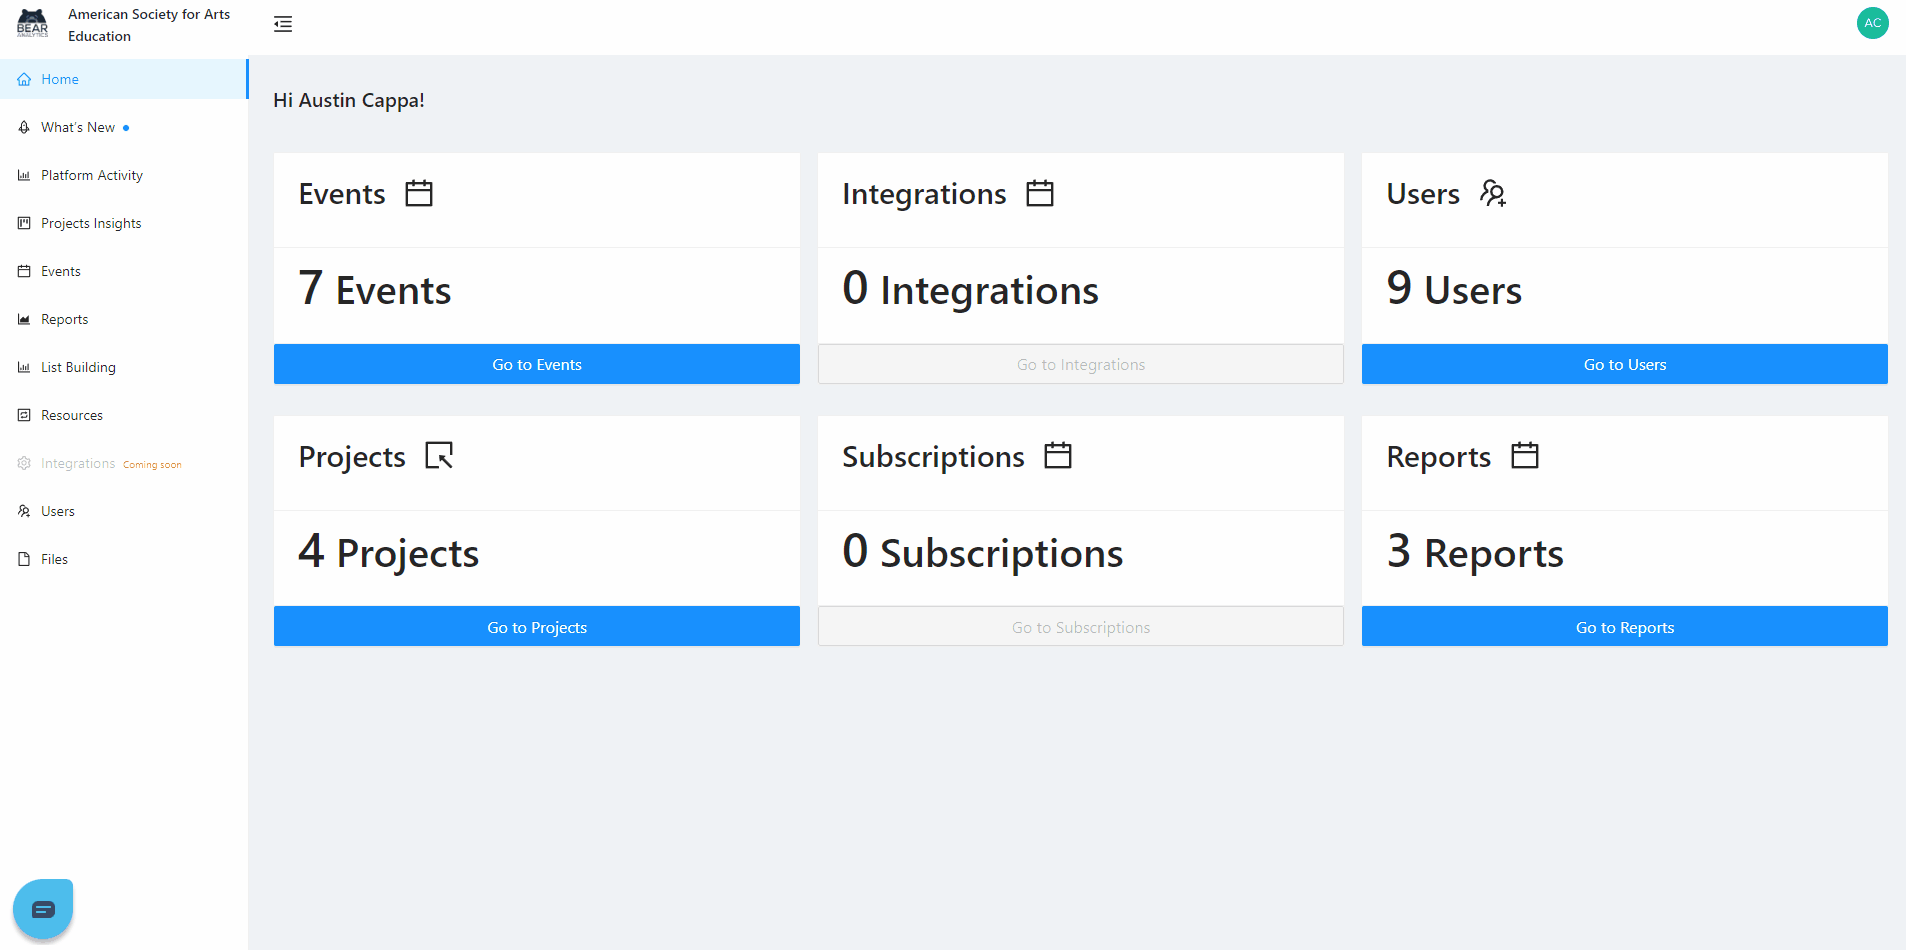This screenshot has height=950, width=1906.
Task: Click the Resources icon in sidebar
Action: point(24,416)
